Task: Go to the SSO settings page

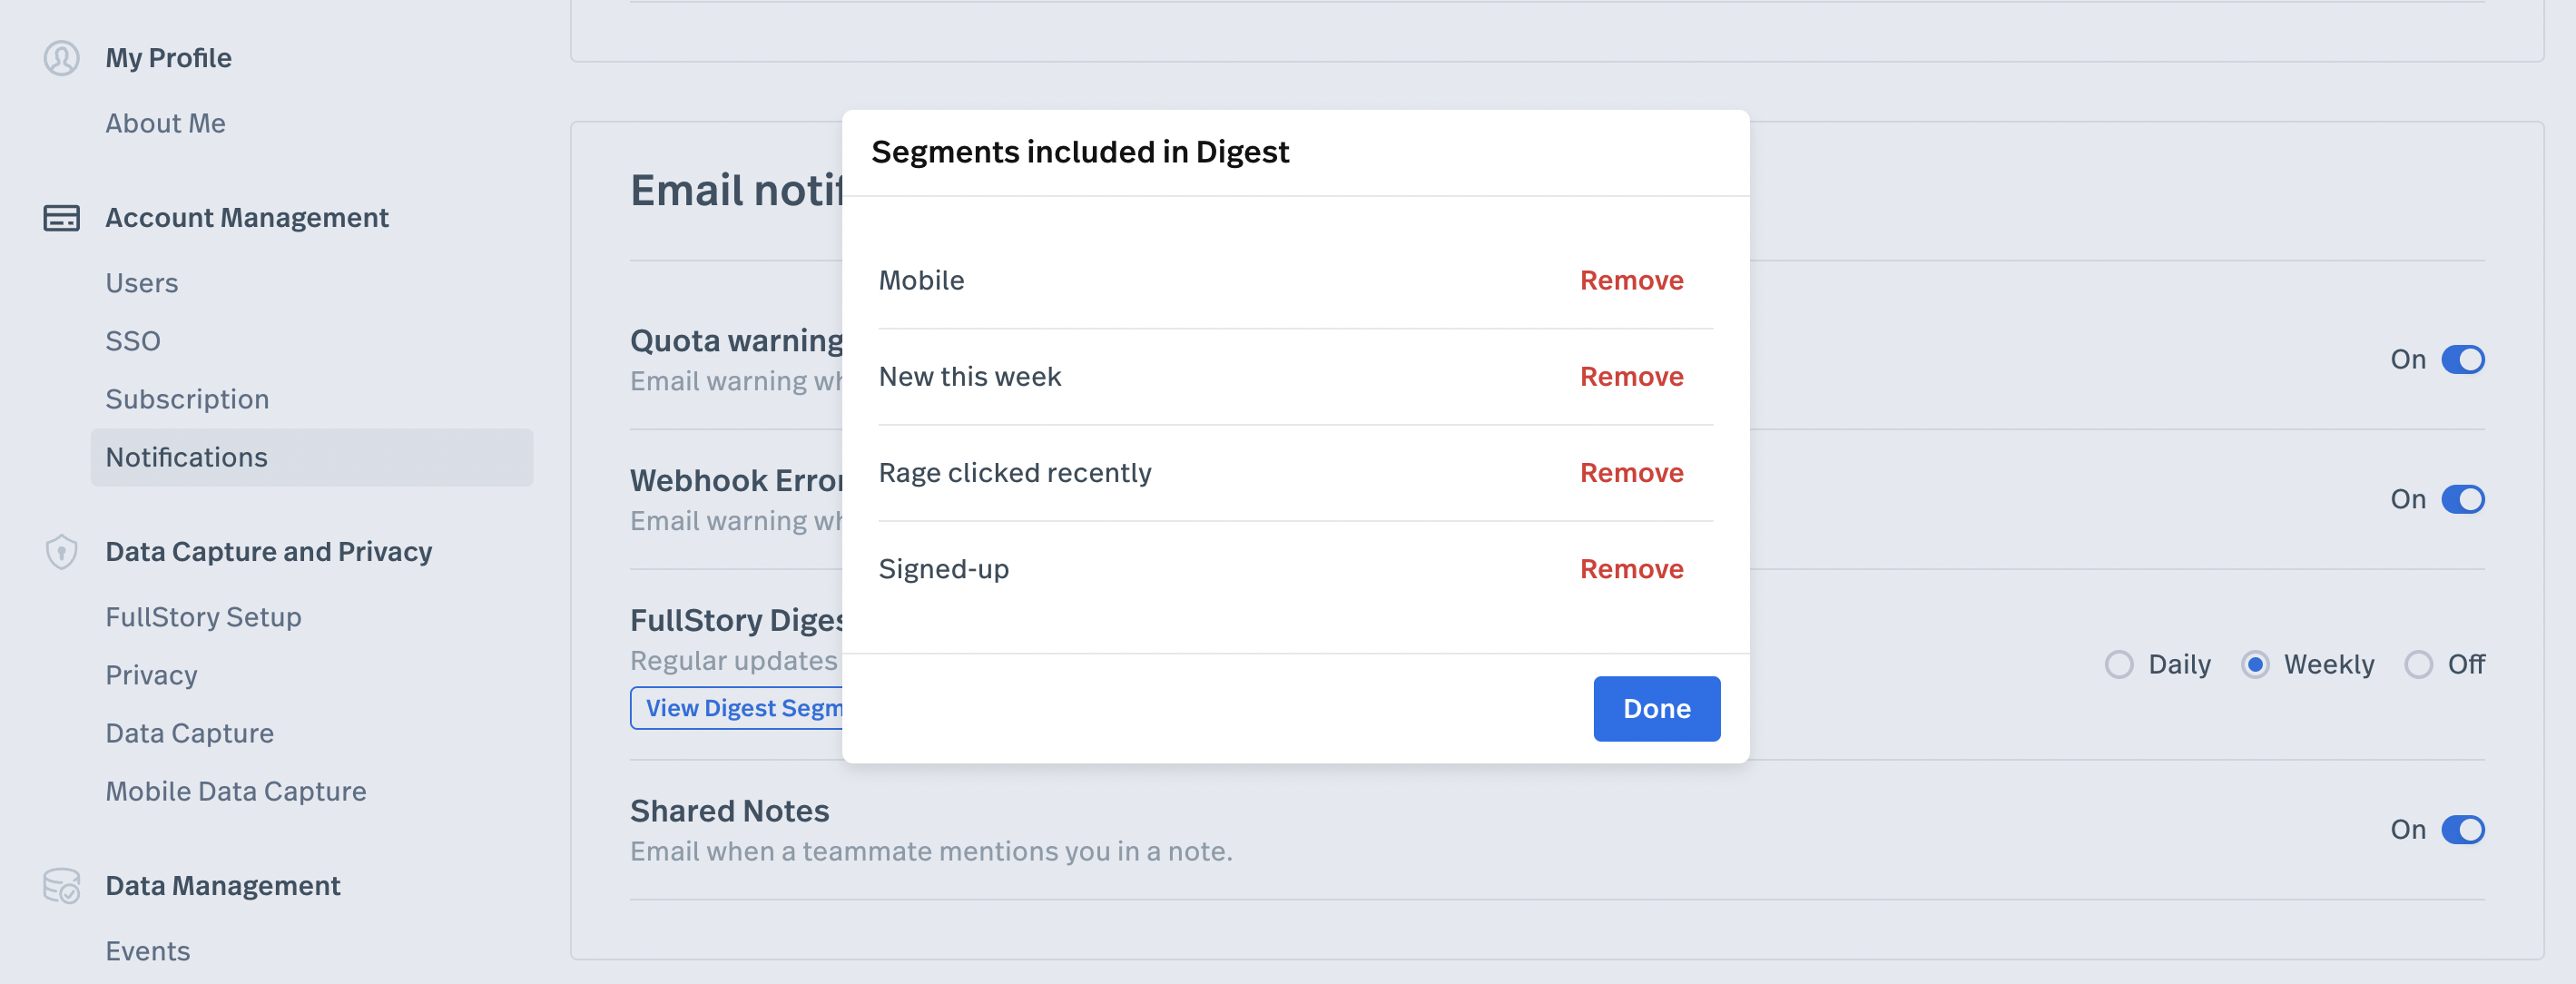Action: point(133,342)
